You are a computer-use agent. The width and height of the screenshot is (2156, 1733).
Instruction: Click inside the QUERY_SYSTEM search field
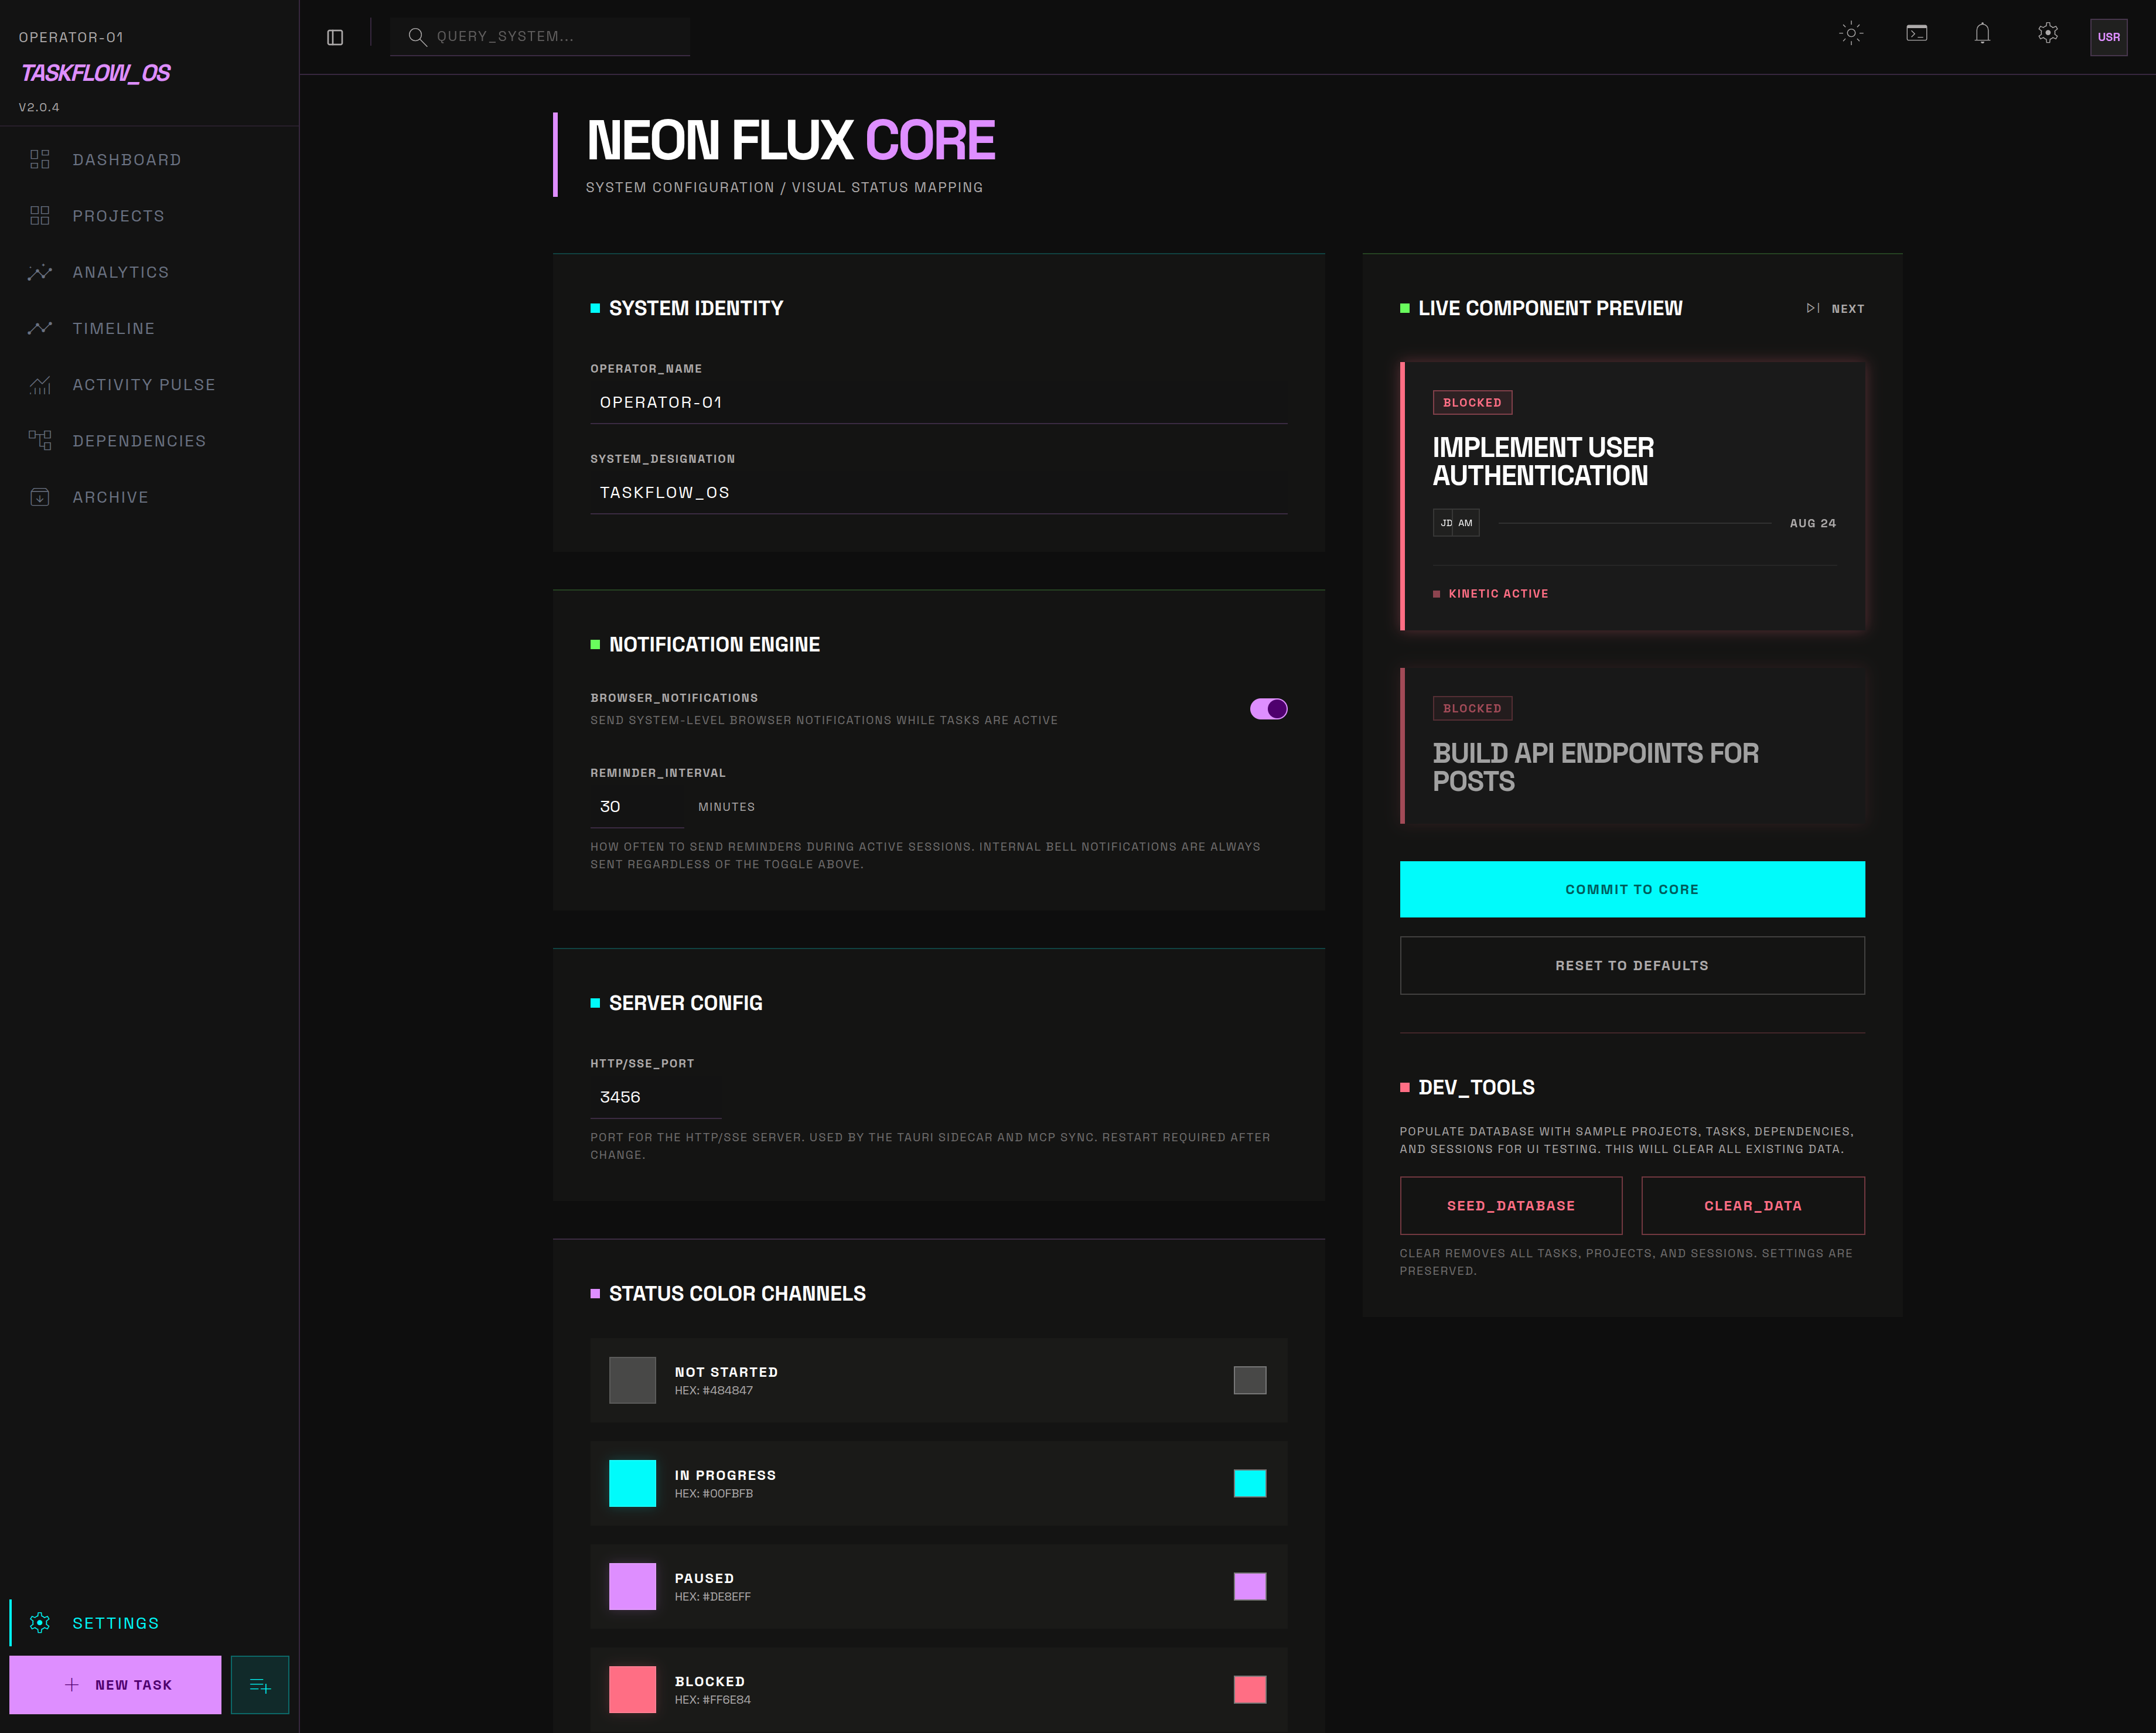point(540,36)
